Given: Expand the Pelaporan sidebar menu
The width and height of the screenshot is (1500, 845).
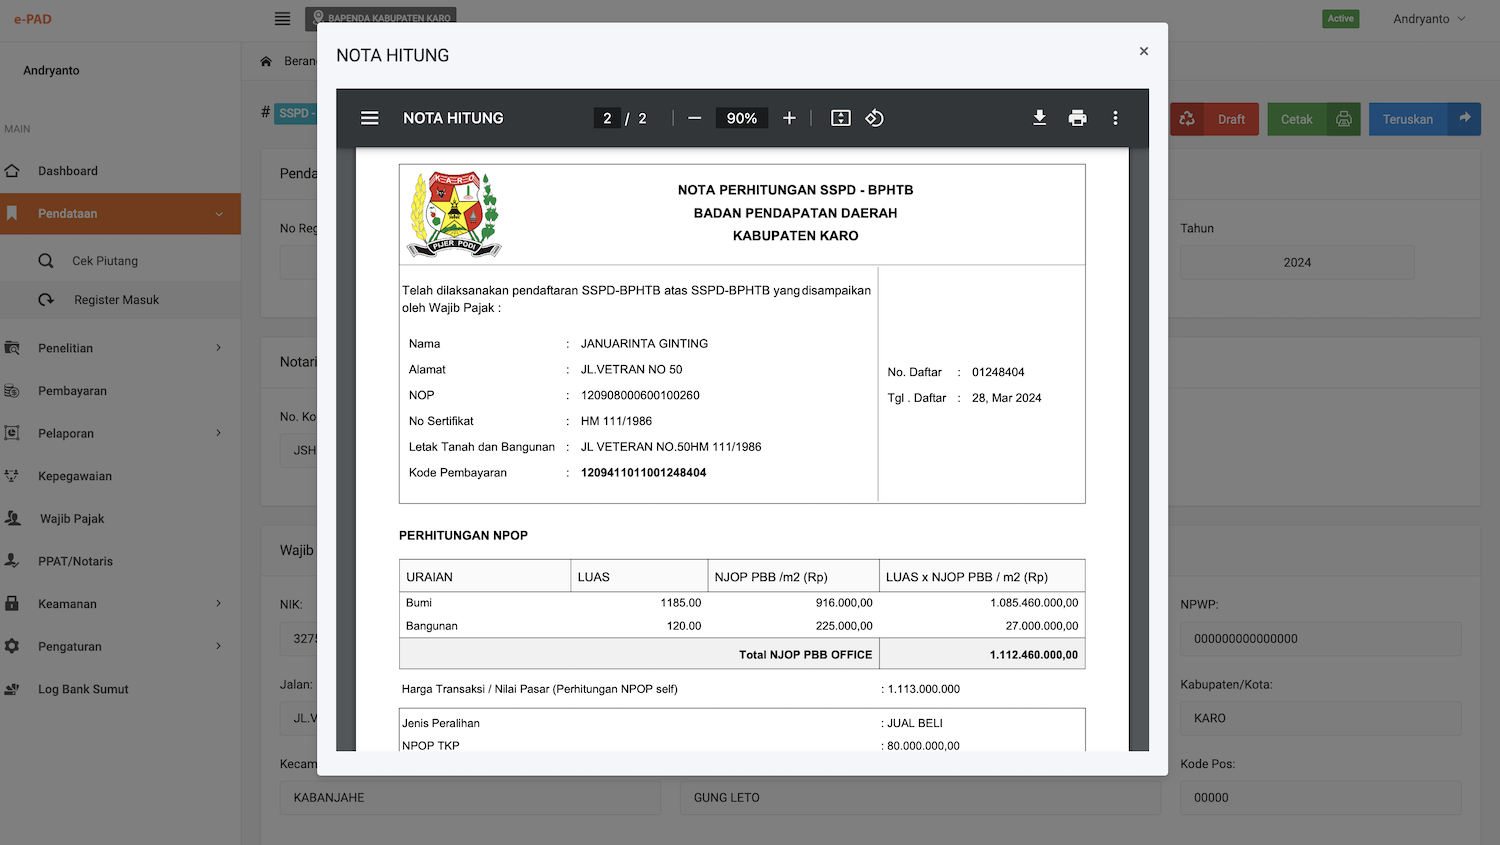Looking at the screenshot, I should (x=120, y=433).
